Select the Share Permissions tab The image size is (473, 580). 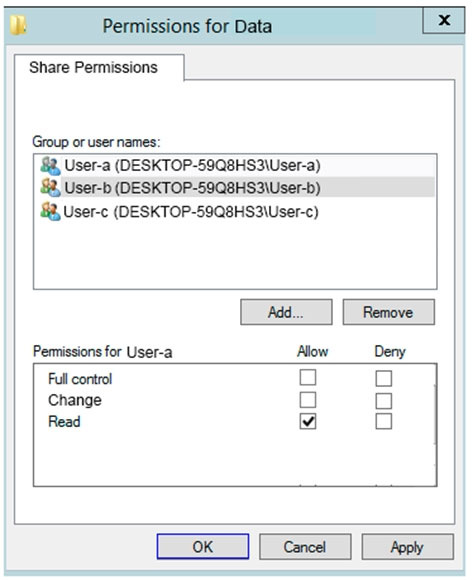pyautogui.click(x=94, y=68)
